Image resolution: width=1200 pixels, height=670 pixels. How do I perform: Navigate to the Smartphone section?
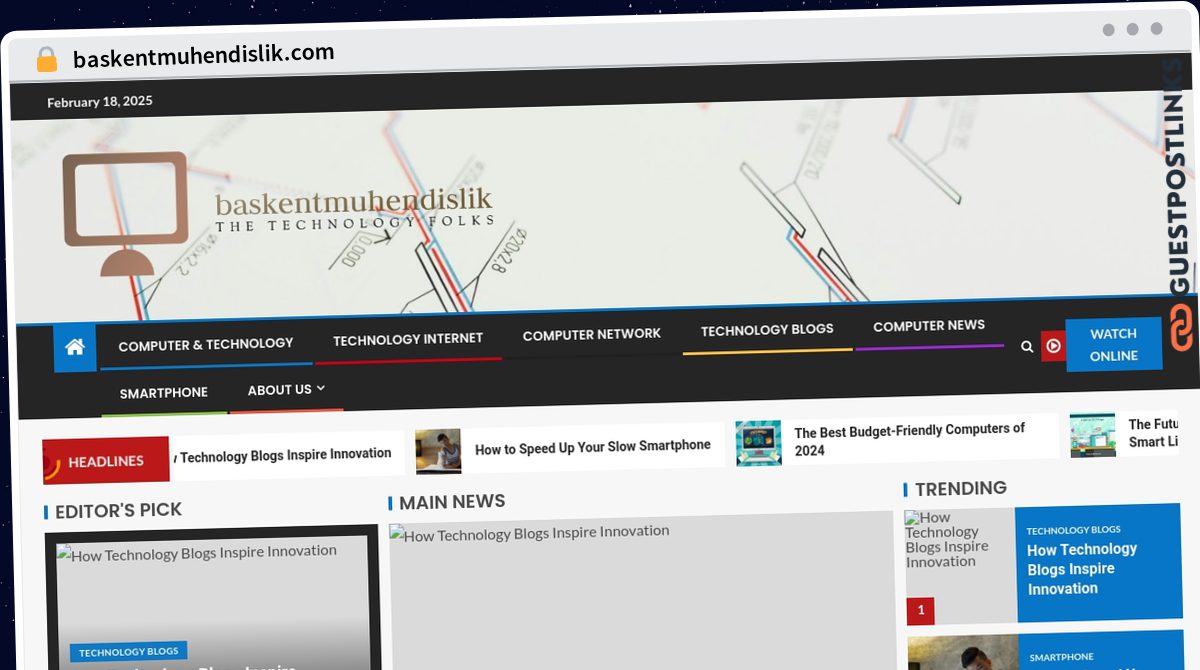(164, 393)
